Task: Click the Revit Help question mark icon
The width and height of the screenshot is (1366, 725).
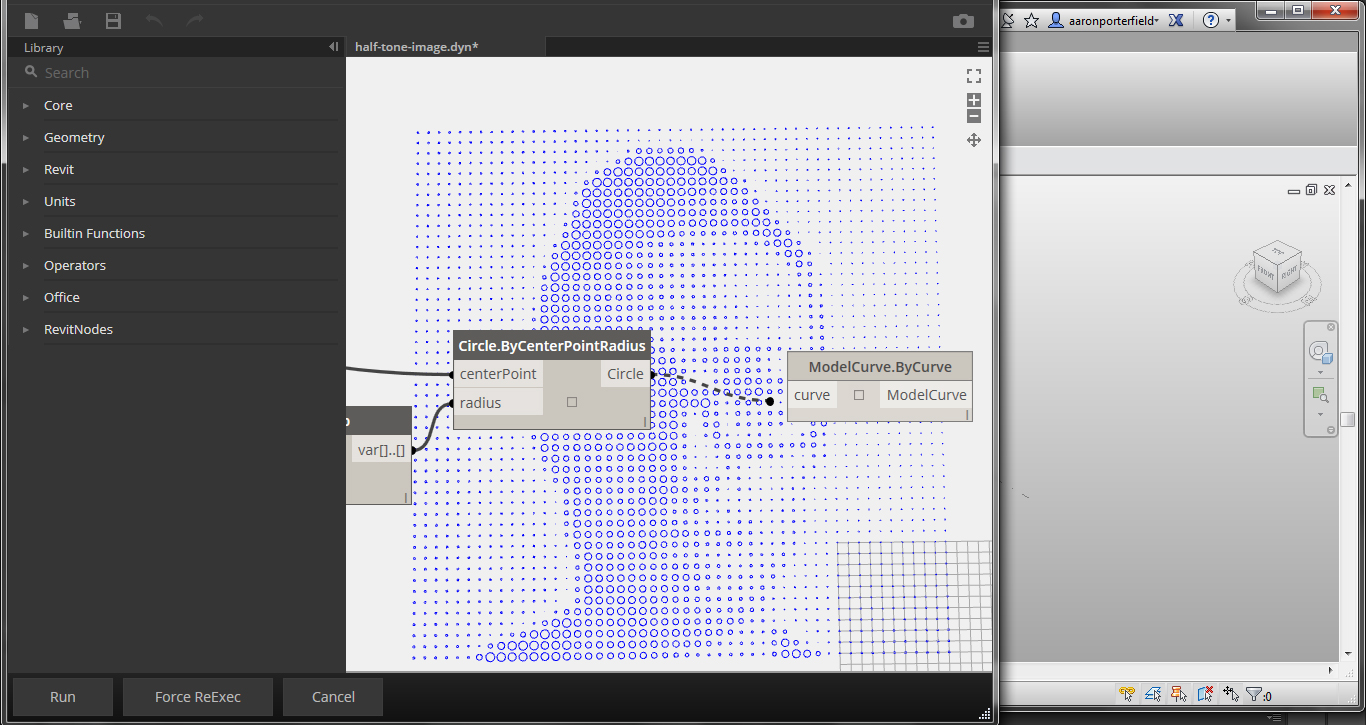Action: [1211, 20]
